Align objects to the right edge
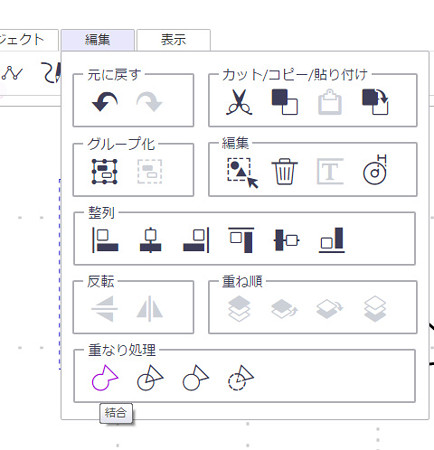The width and height of the screenshot is (434, 450). click(196, 240)
